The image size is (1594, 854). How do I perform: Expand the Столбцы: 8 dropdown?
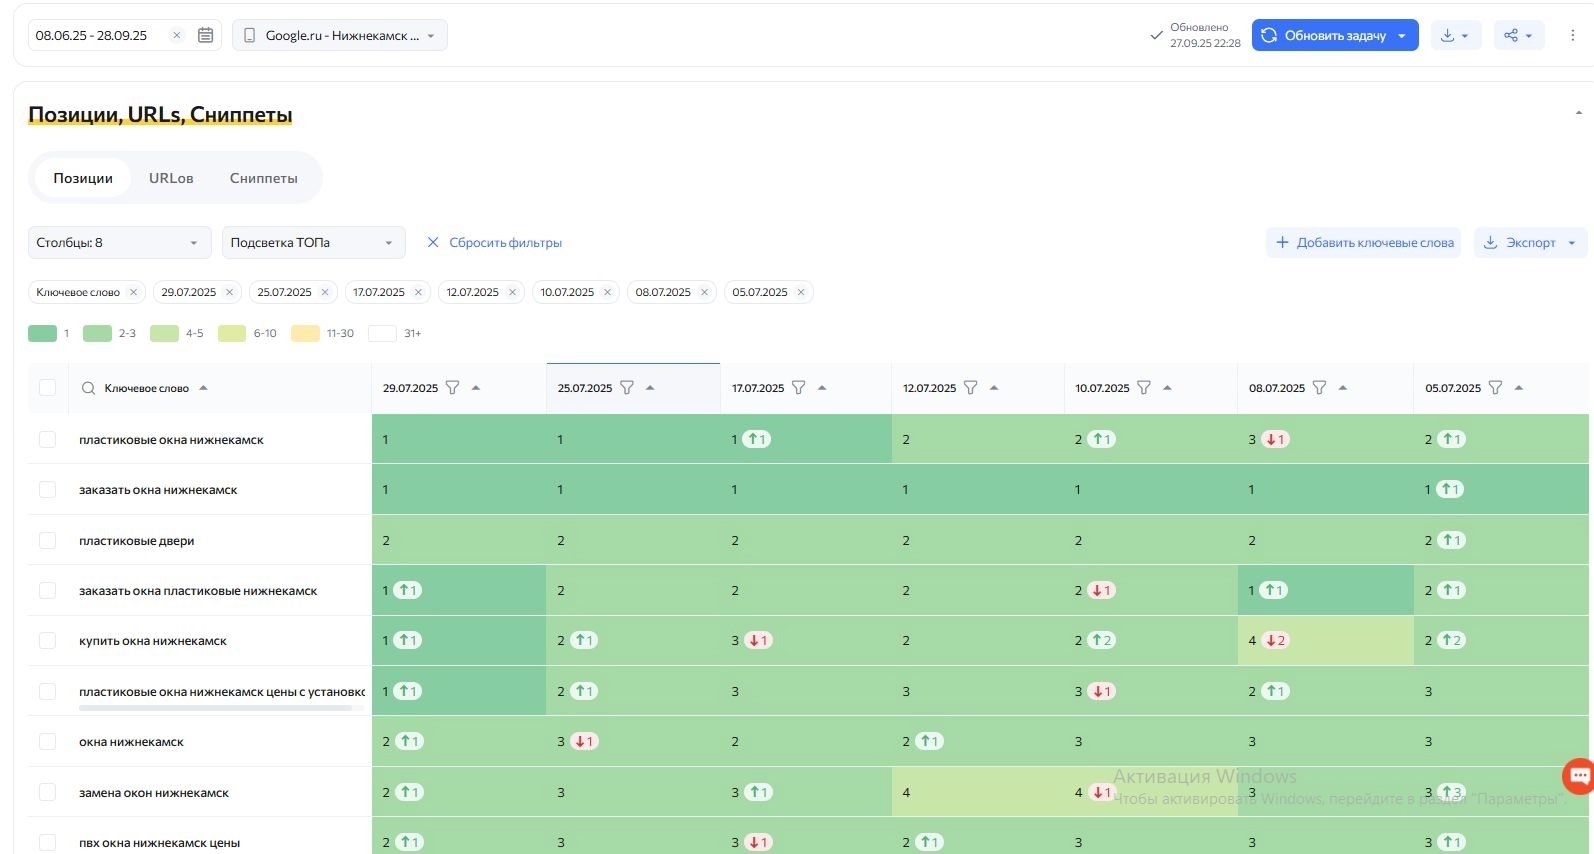click(x=119, y=242)
